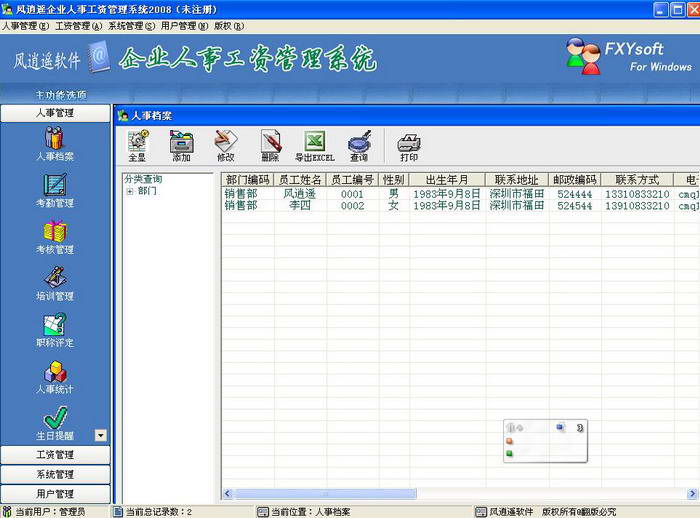The image size is (700, 518).
Task: Click the notebook @ logo icon
Action: [99, 57]
